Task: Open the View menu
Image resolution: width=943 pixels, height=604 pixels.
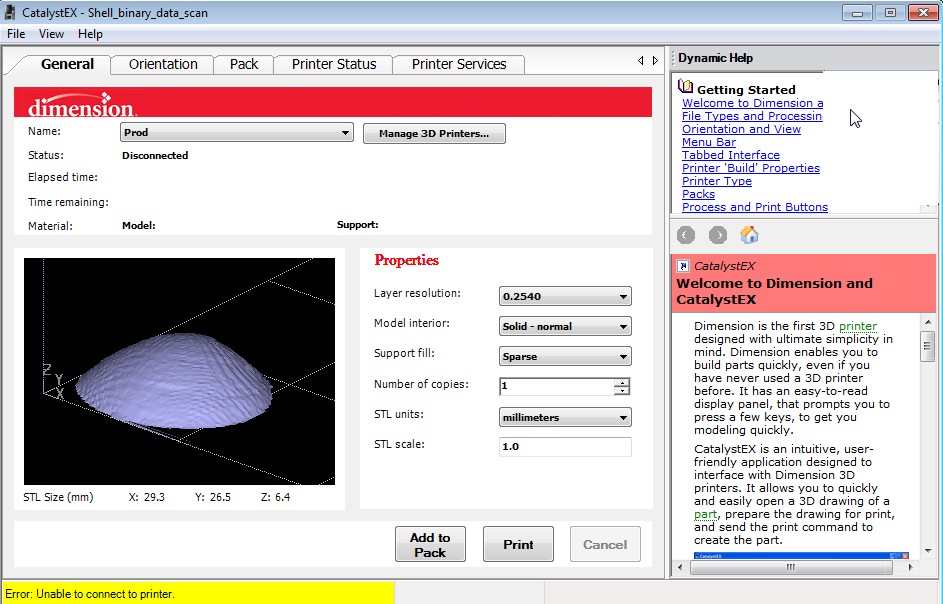Action: (51, 34)
